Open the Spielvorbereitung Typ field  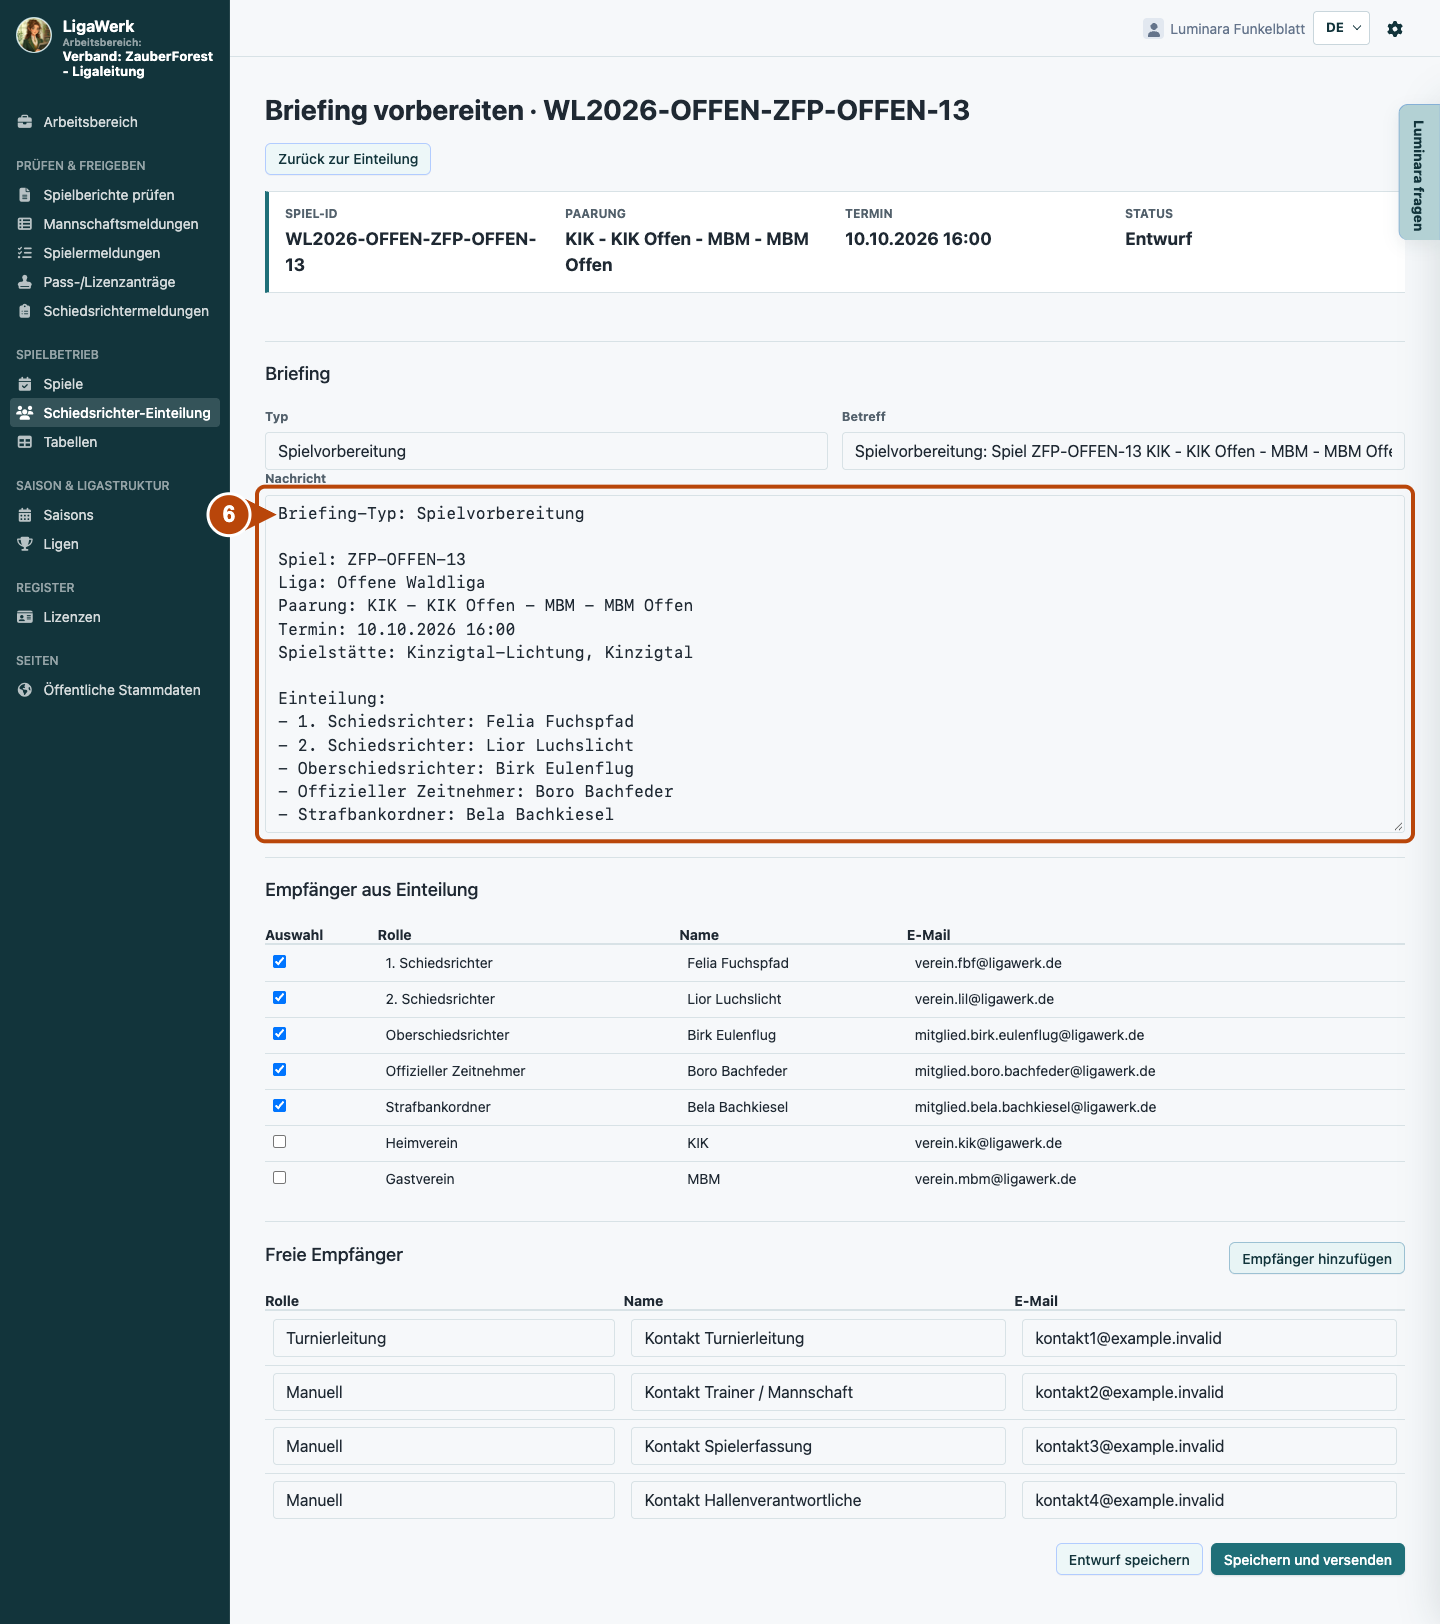[x=546, y=451]
